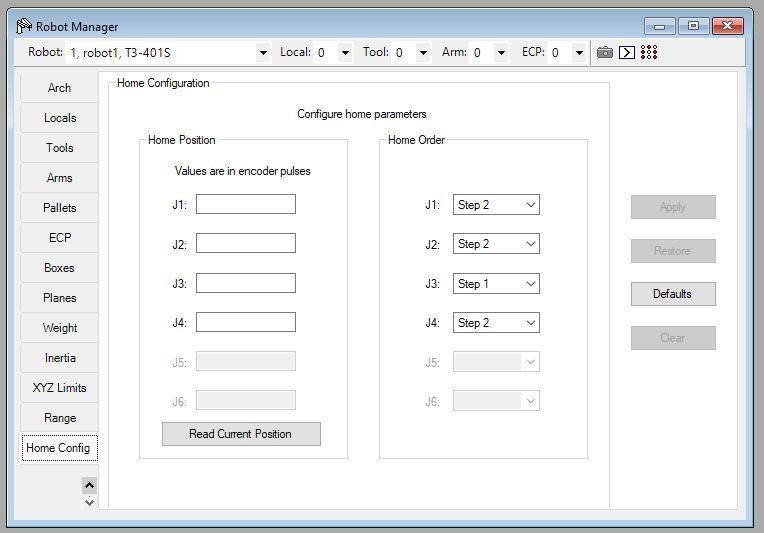The height and width of the screenshot is (533, 764).
Task: Click the J3 Home Position input field
Action: (246, 283)
